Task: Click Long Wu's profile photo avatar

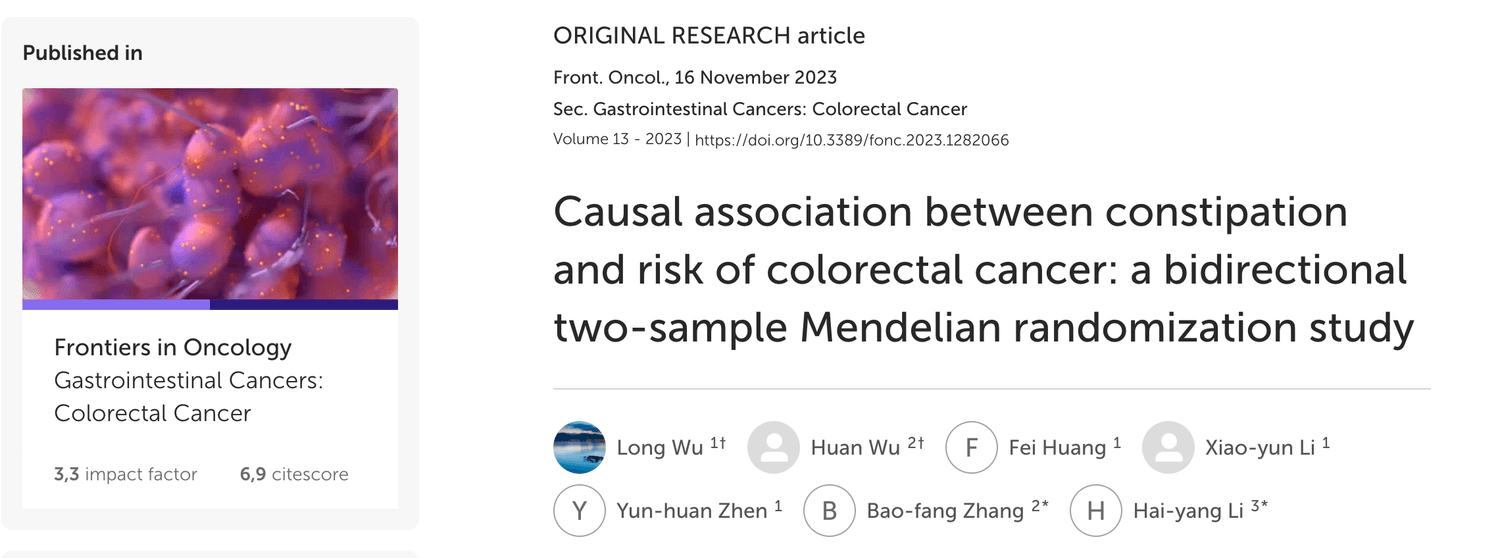Action: 579,447
